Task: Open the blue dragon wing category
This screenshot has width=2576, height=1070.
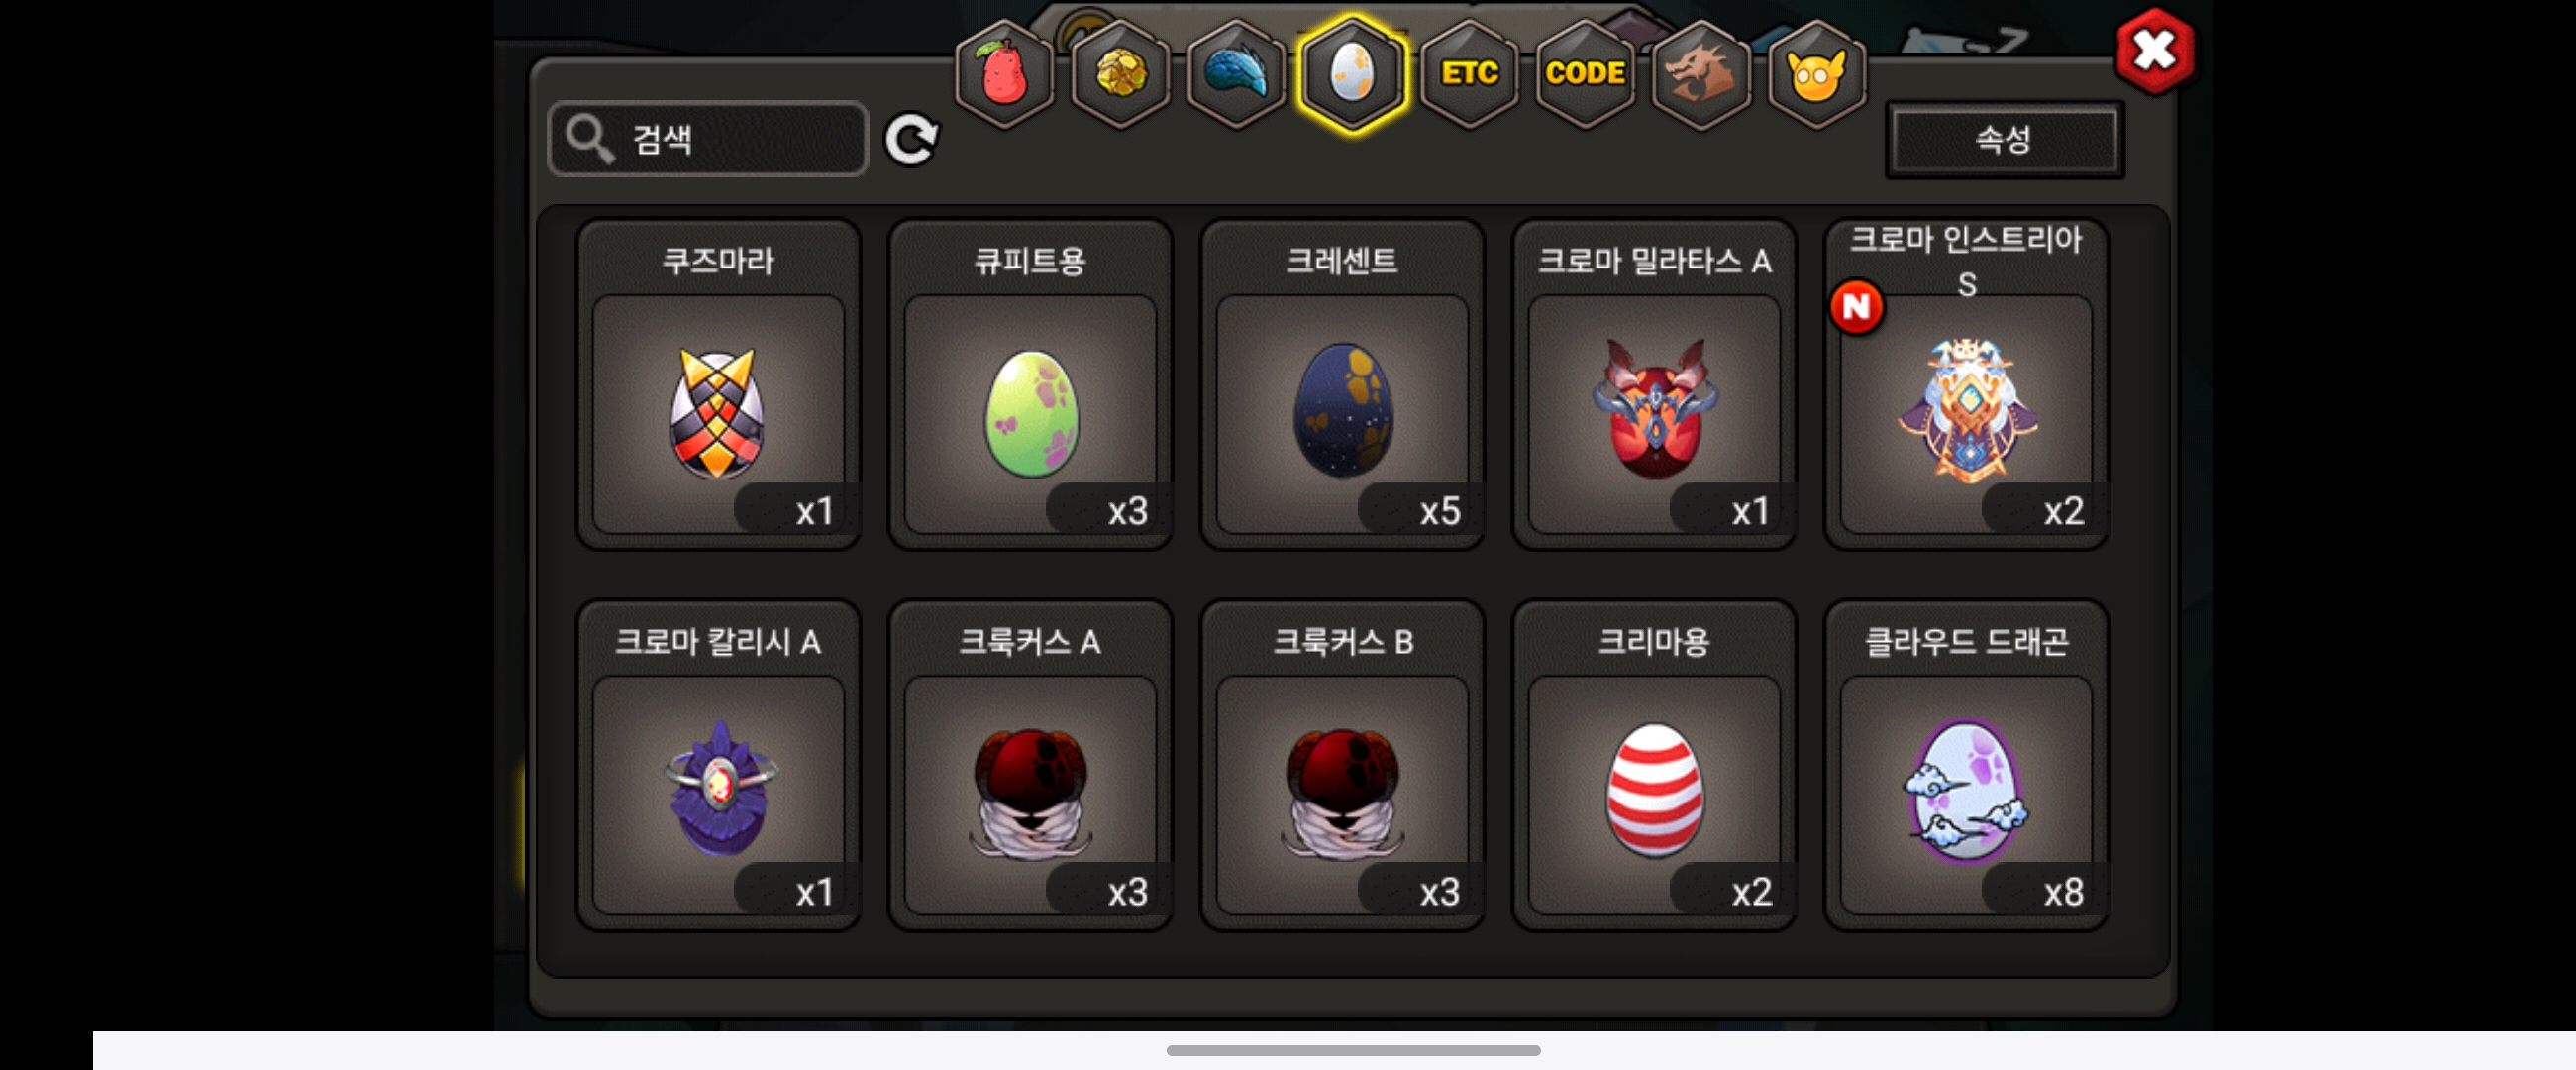Action: (x=1236, y=74)
